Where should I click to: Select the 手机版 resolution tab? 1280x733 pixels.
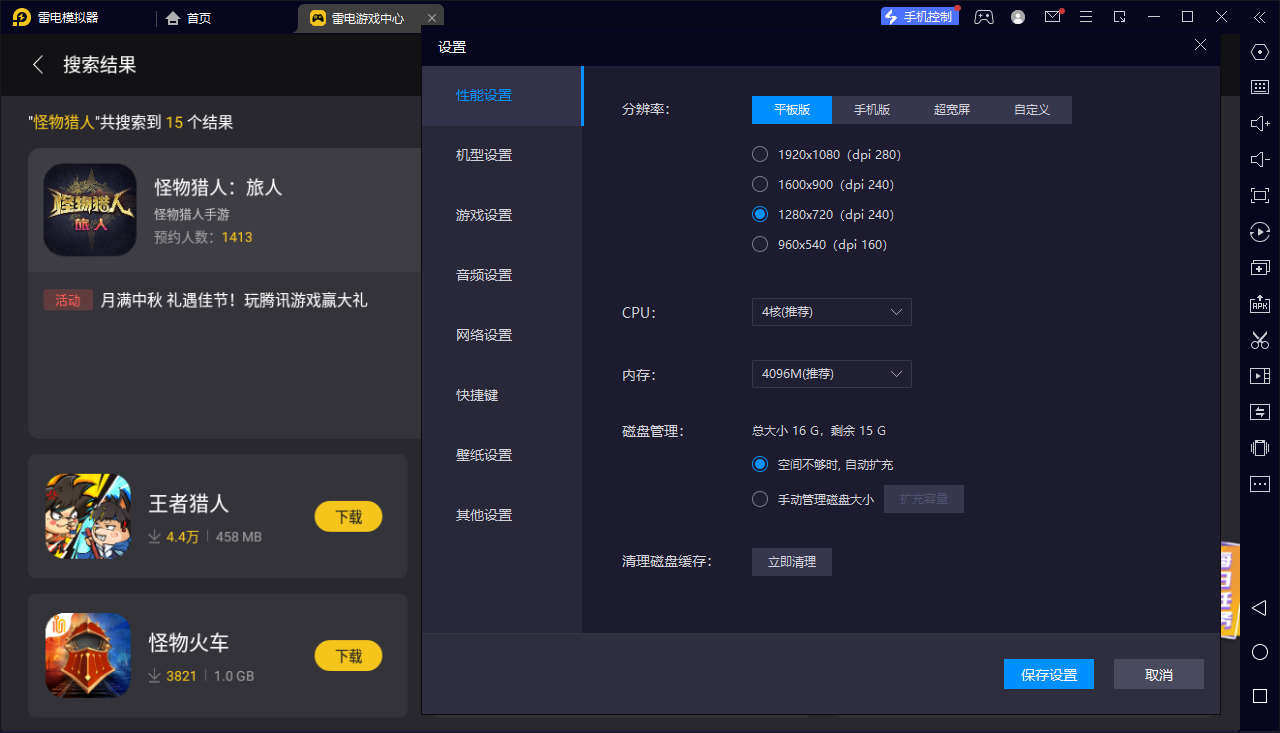click(872, 110)
